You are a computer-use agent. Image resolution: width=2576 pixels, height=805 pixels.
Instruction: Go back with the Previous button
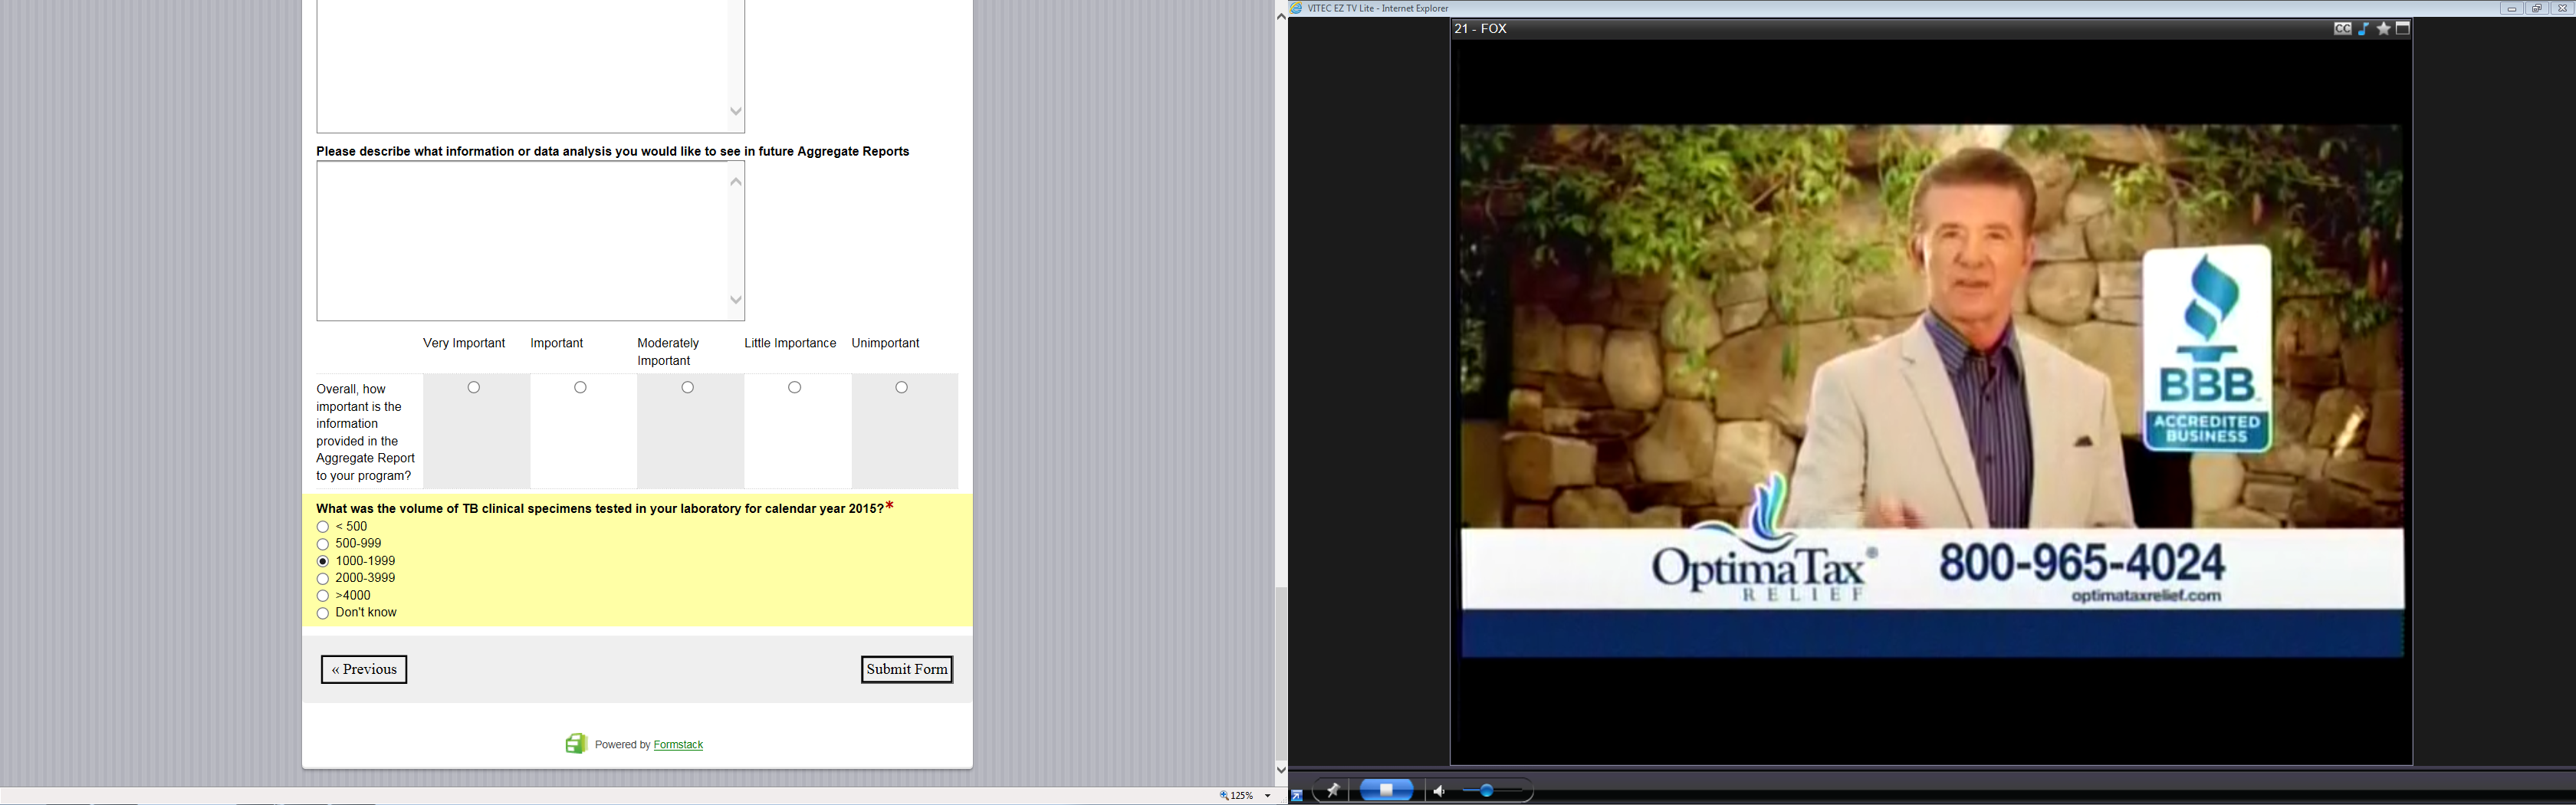point(364,669)
